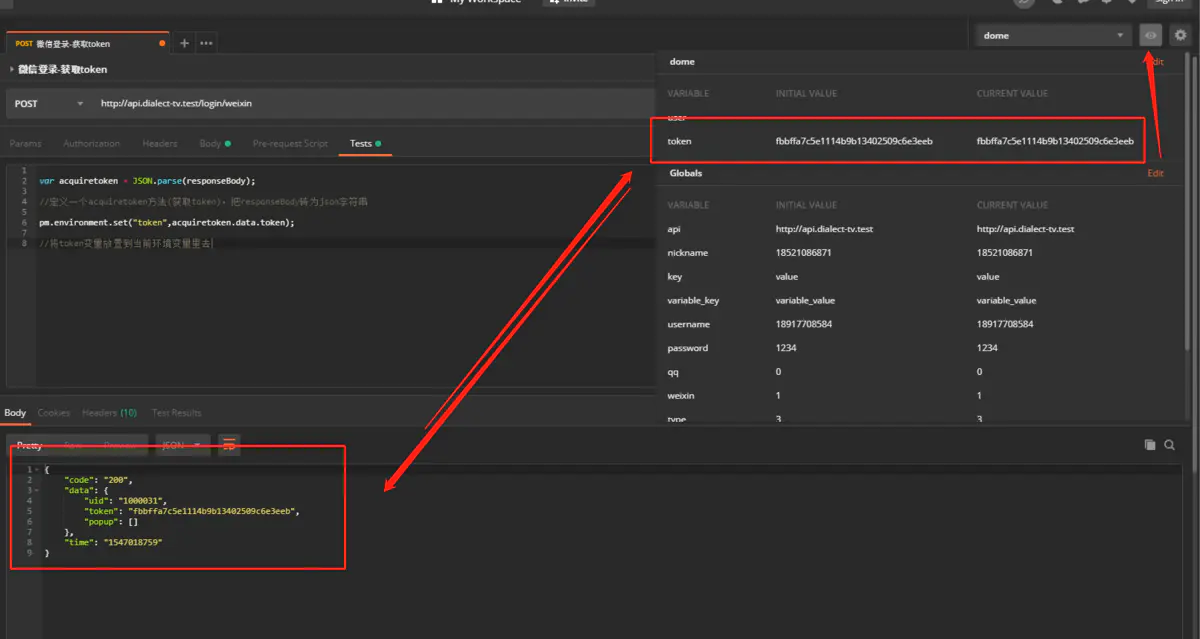This screenshot has height=639, width=1200.
Task: Click the token current value fbbffa7c5e…
Action: pyautogui.click(x=1055, y=141)
